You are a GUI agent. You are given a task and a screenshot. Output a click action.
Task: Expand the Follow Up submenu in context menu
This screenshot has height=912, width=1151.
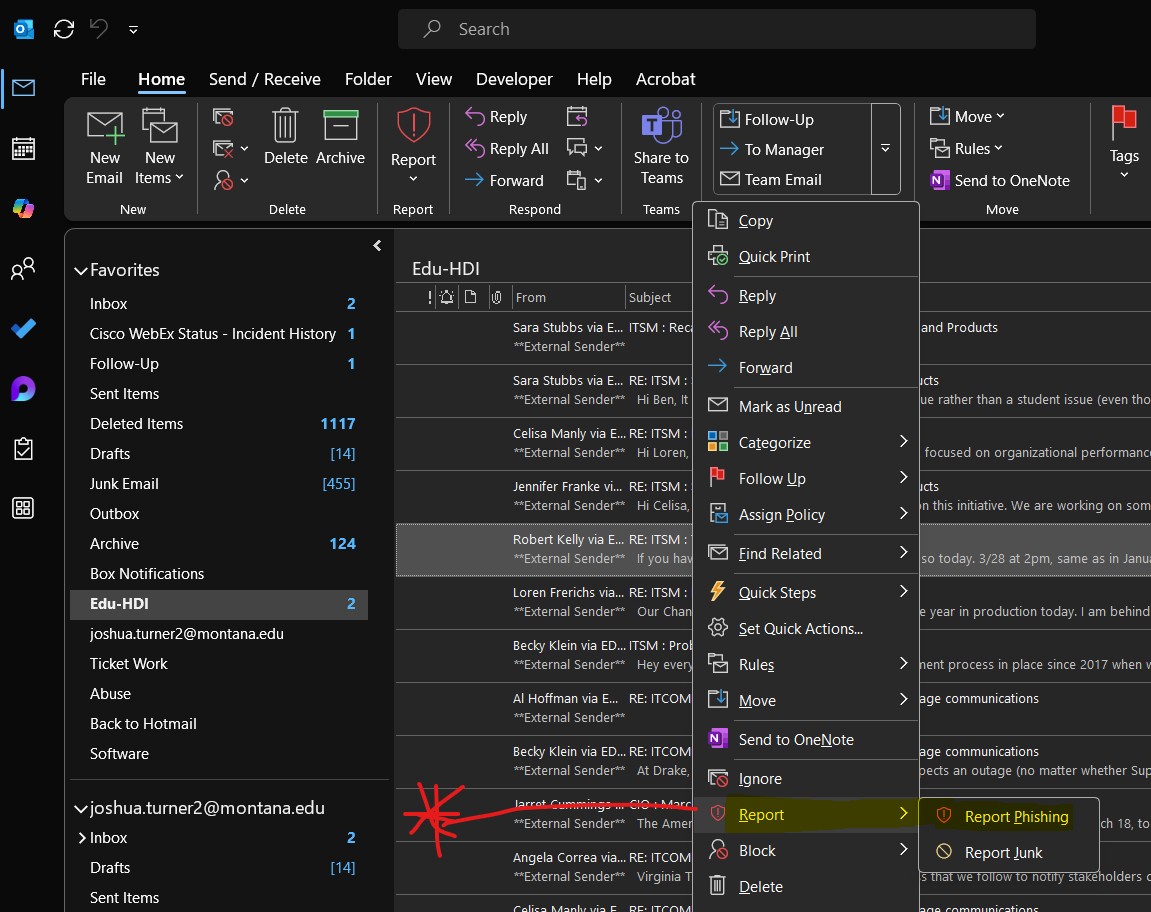click(805, 479)
